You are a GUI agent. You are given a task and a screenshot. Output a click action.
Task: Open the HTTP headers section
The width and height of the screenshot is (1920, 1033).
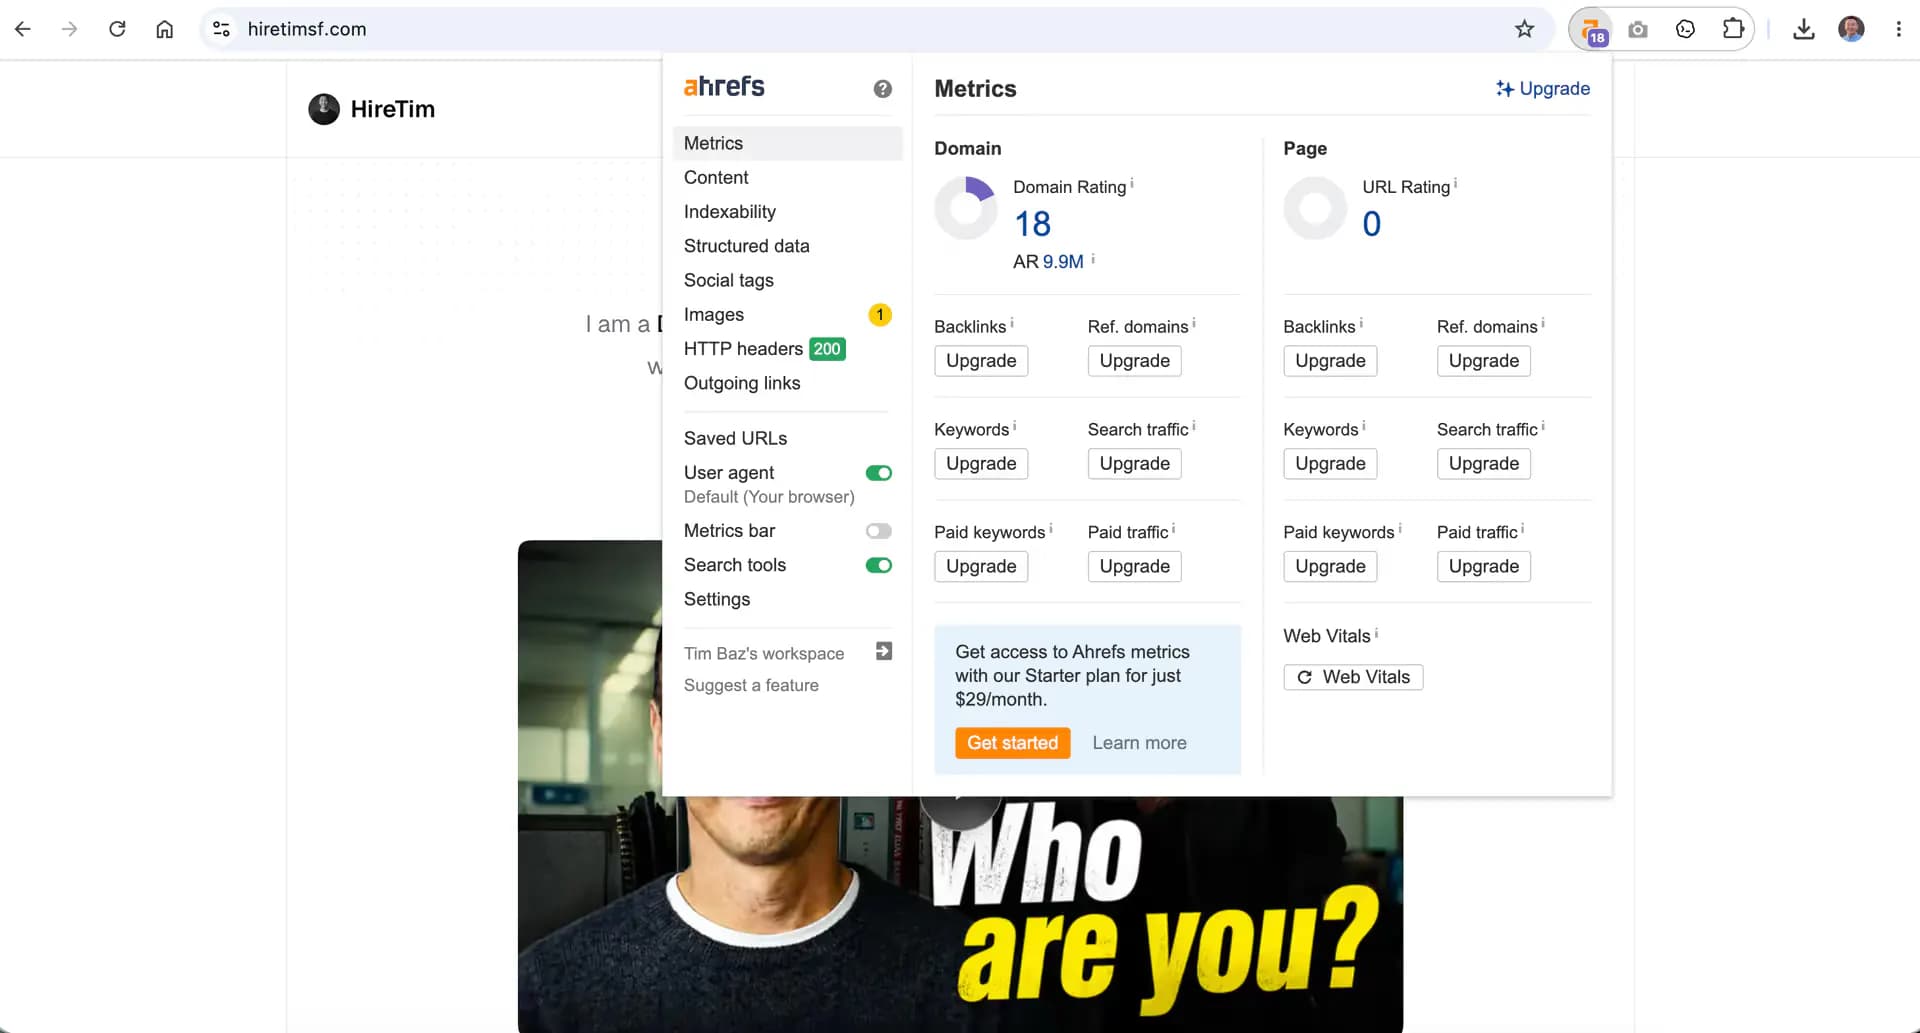[743, 349]
